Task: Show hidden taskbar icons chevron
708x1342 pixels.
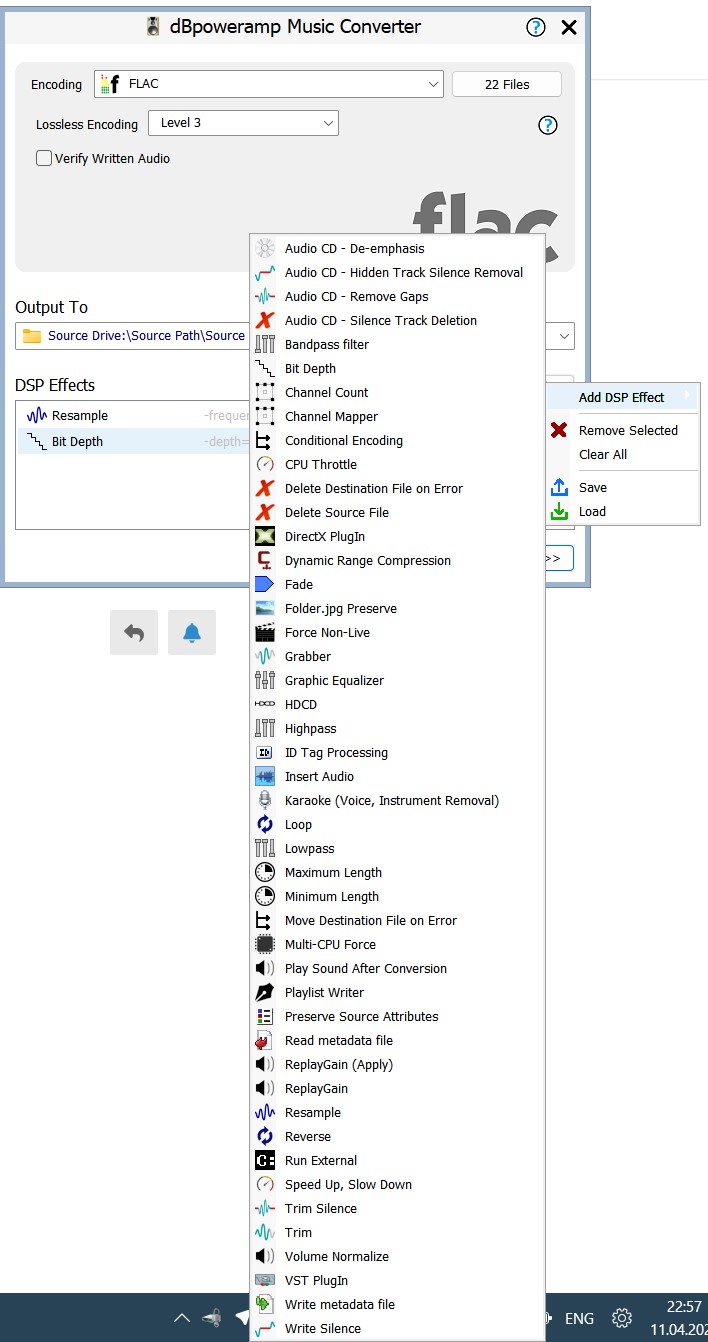Action: tap(181, 1318)
